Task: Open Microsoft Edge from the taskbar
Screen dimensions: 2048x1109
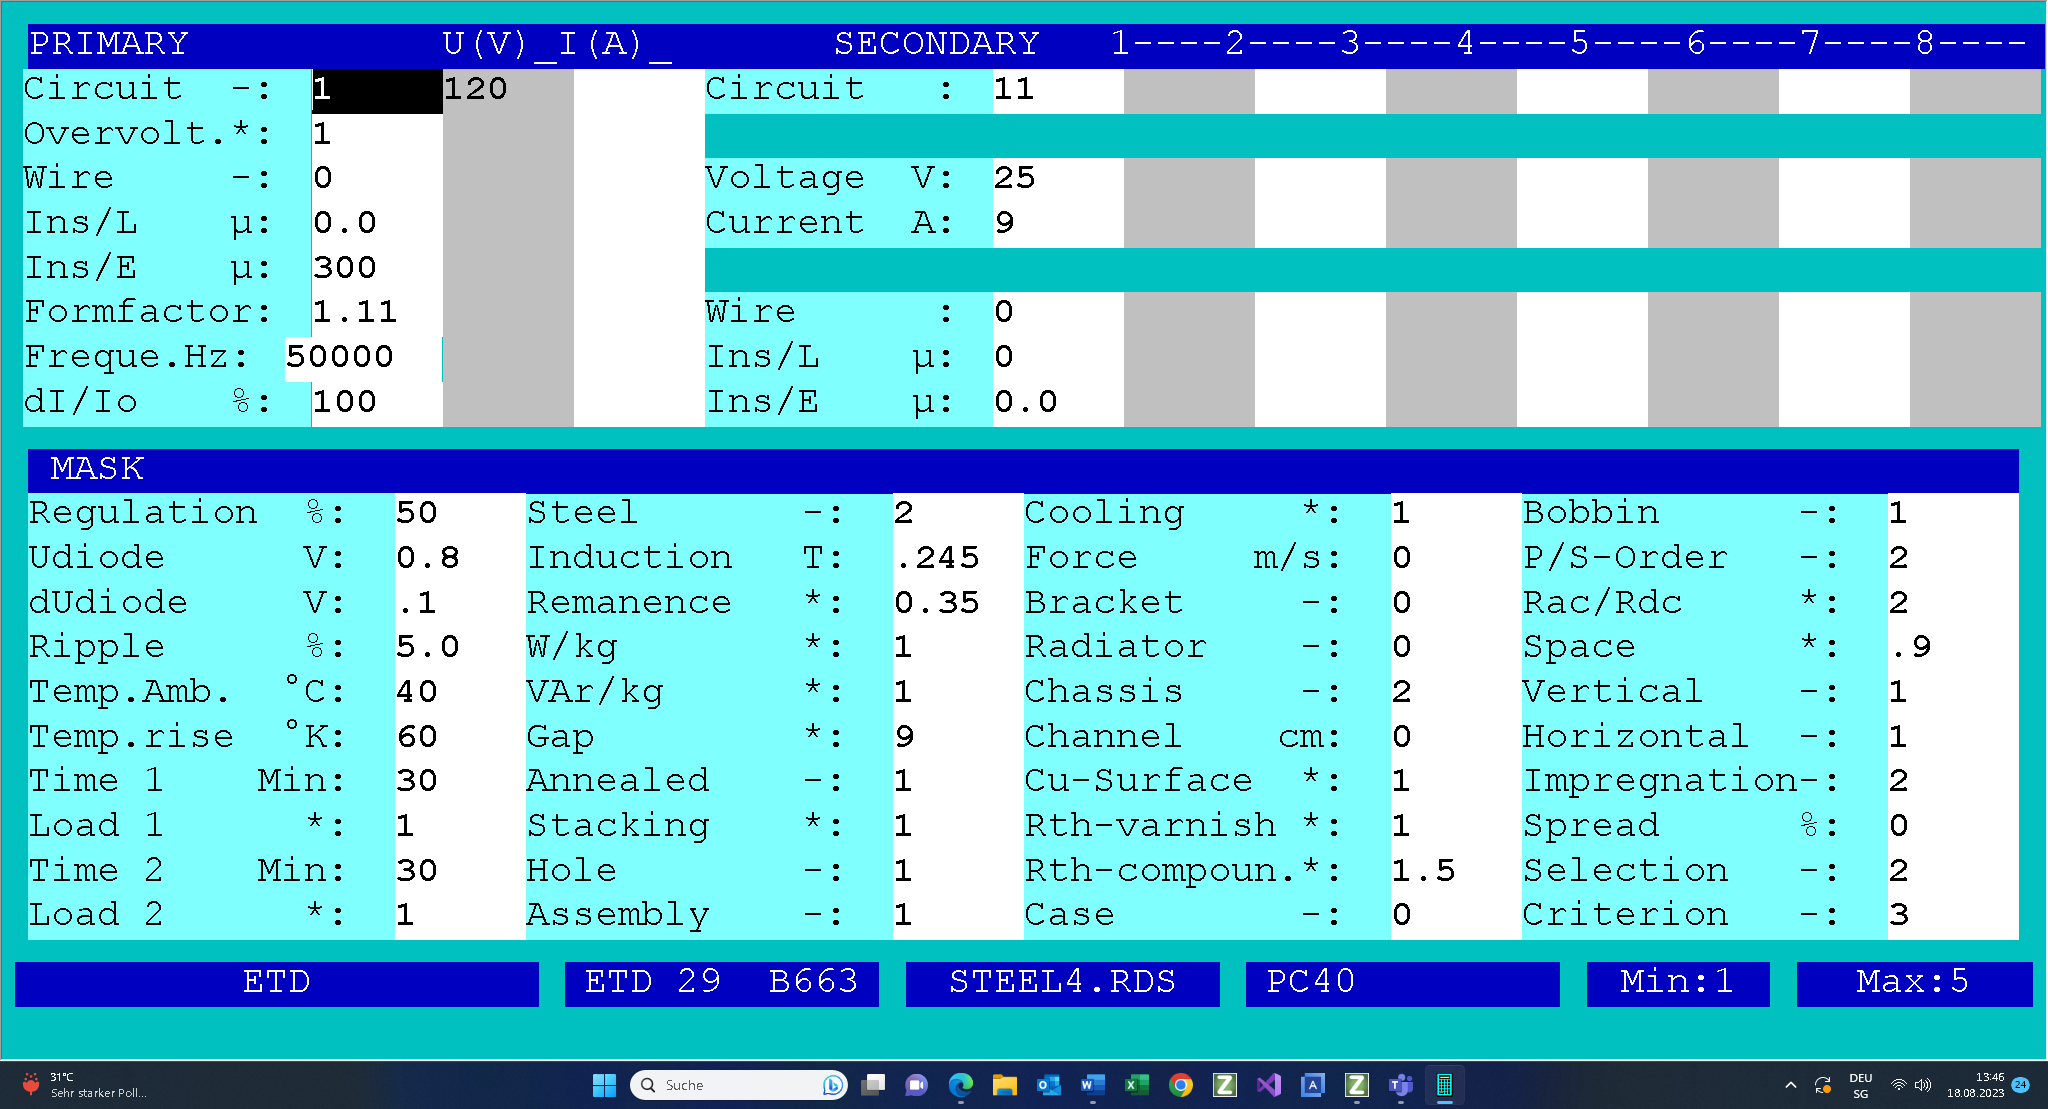Action: coord(961,1085)
